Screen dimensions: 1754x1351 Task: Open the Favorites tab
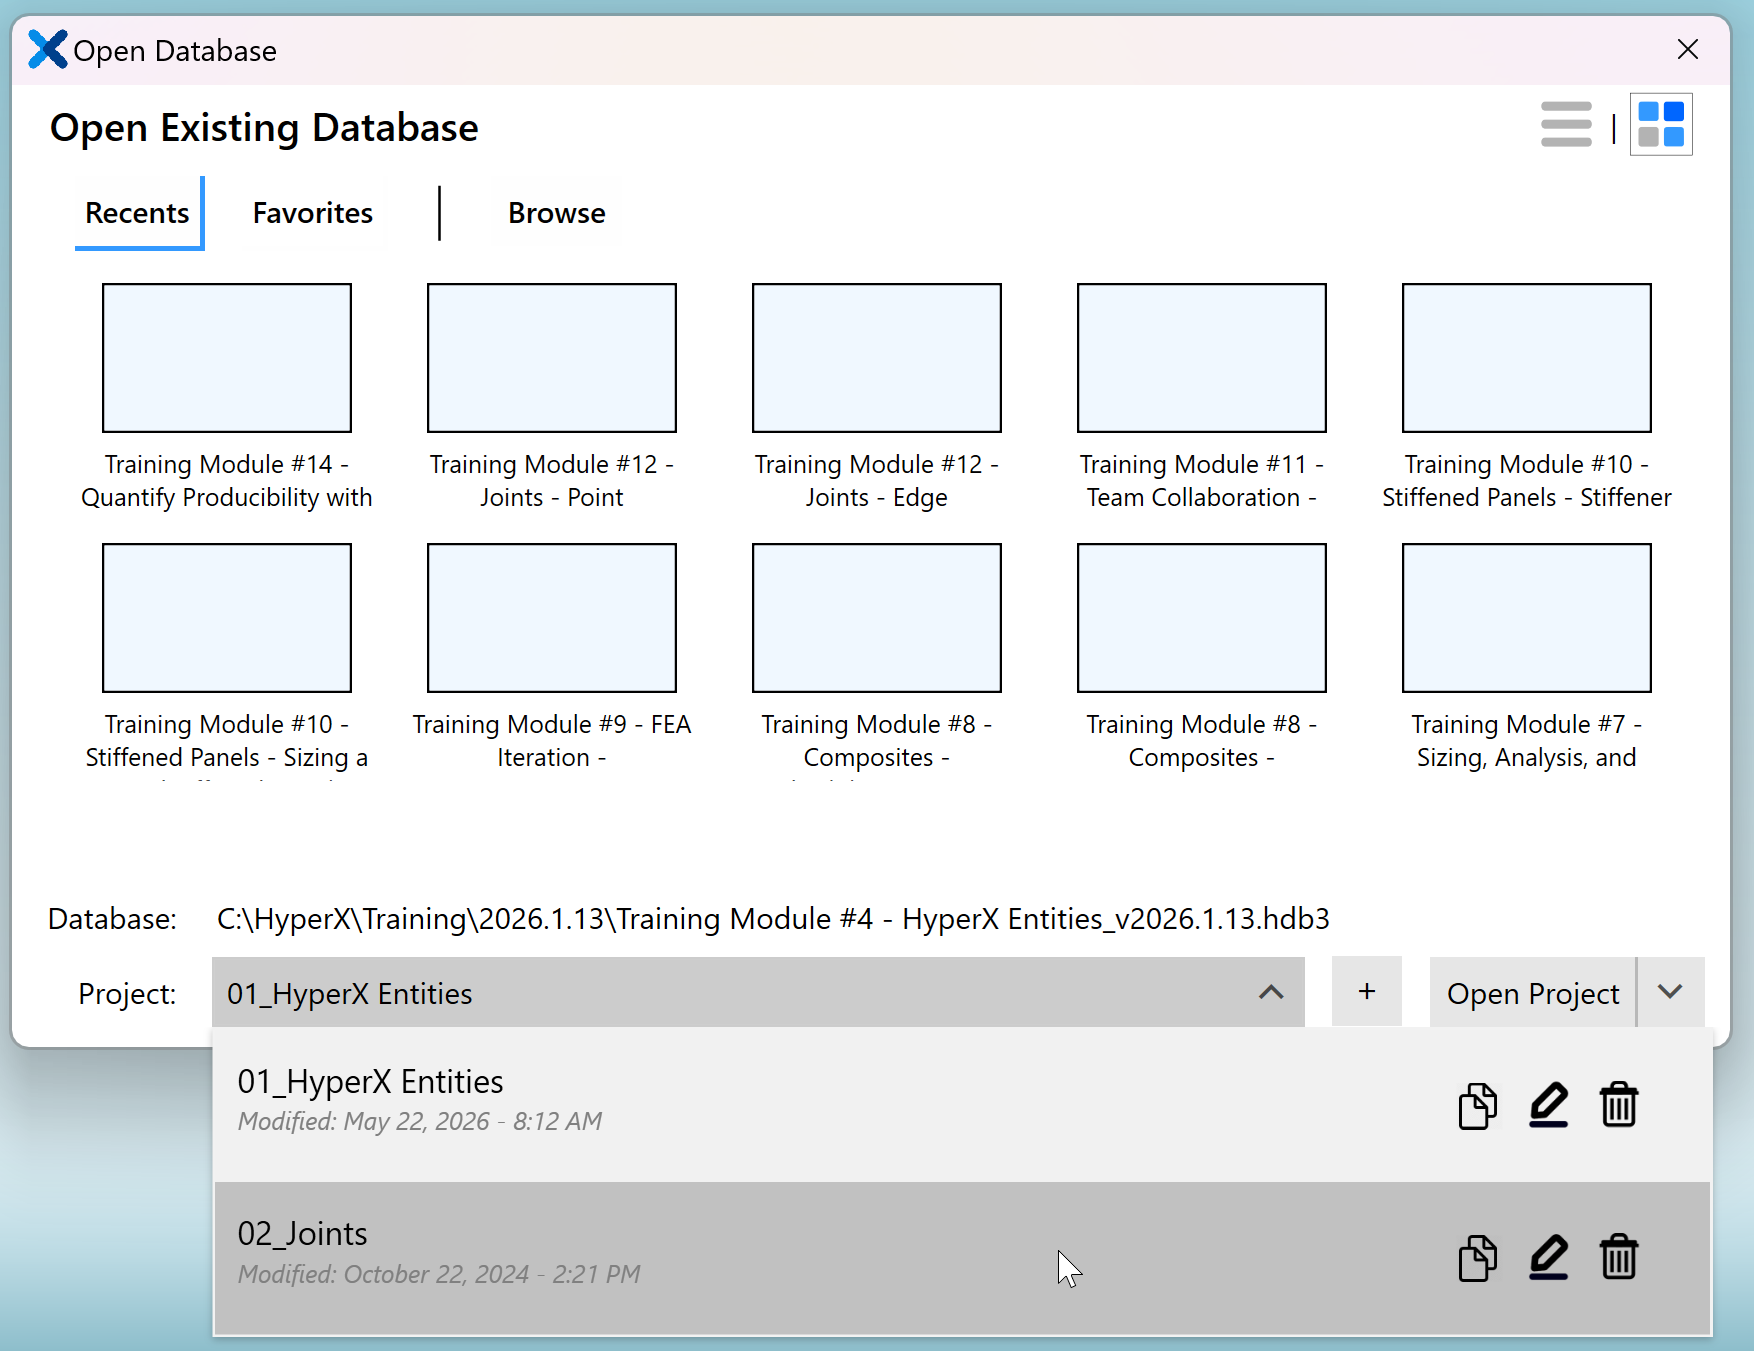313,213
